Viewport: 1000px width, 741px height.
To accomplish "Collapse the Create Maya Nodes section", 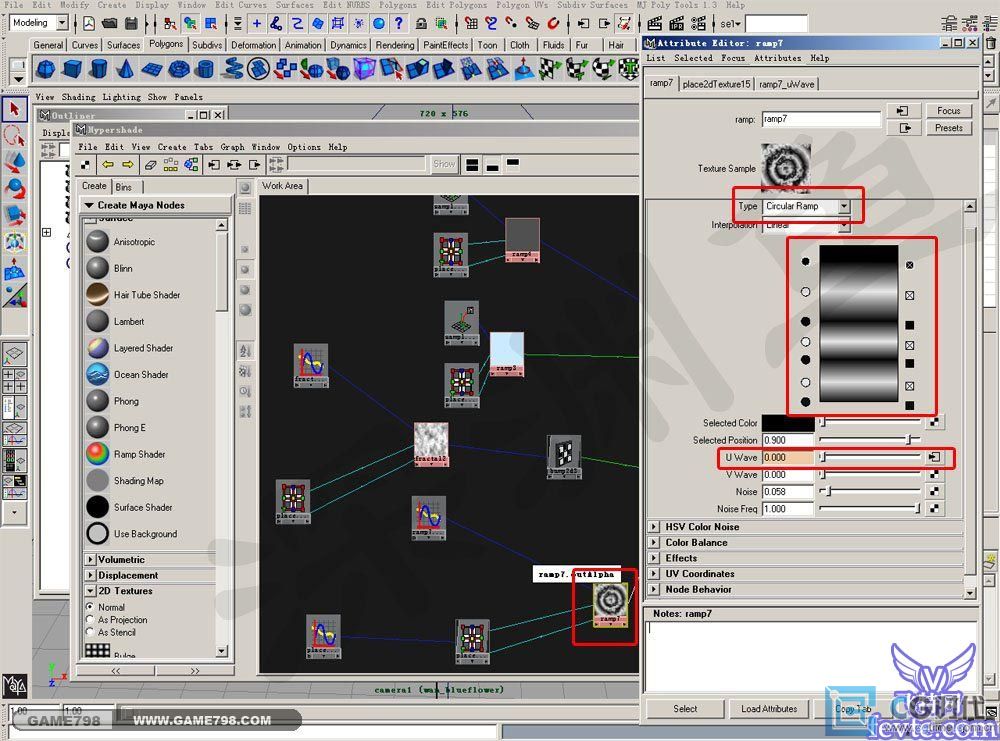I will coord(89,205).
